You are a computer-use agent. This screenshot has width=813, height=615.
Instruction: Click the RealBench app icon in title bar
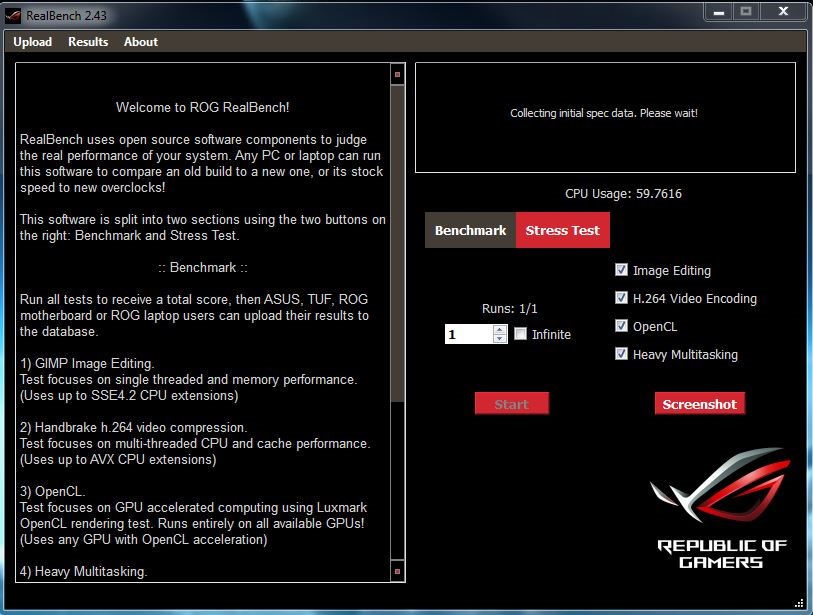coord(13,14)
